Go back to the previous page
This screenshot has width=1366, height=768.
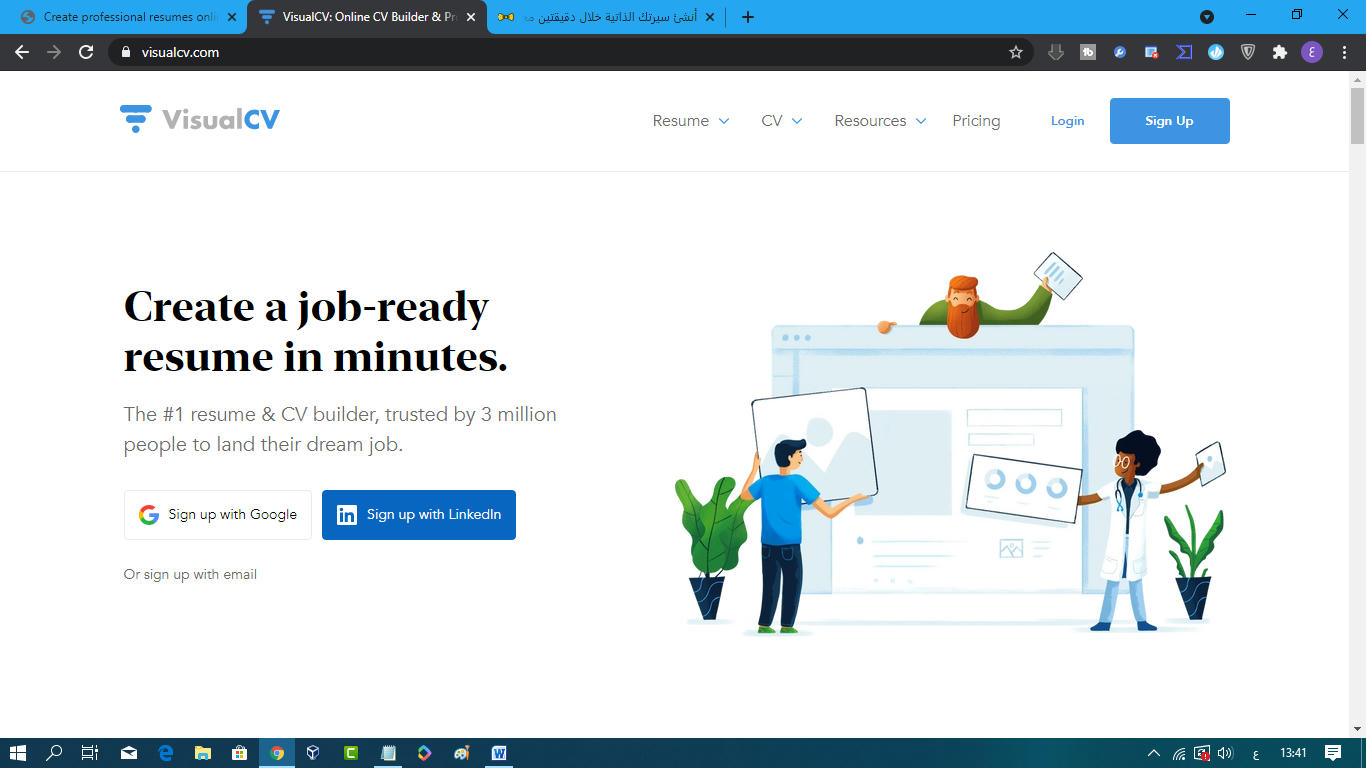[22, 52]
